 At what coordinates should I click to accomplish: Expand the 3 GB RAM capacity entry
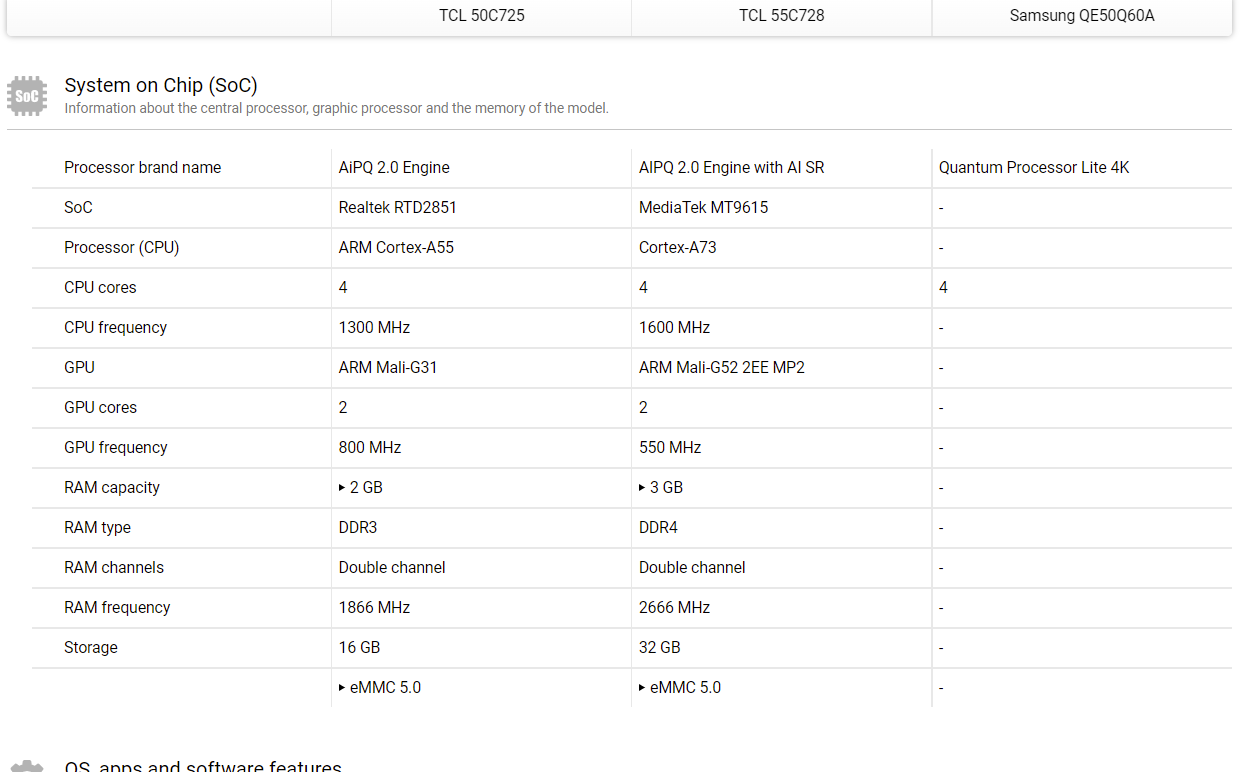661,488
